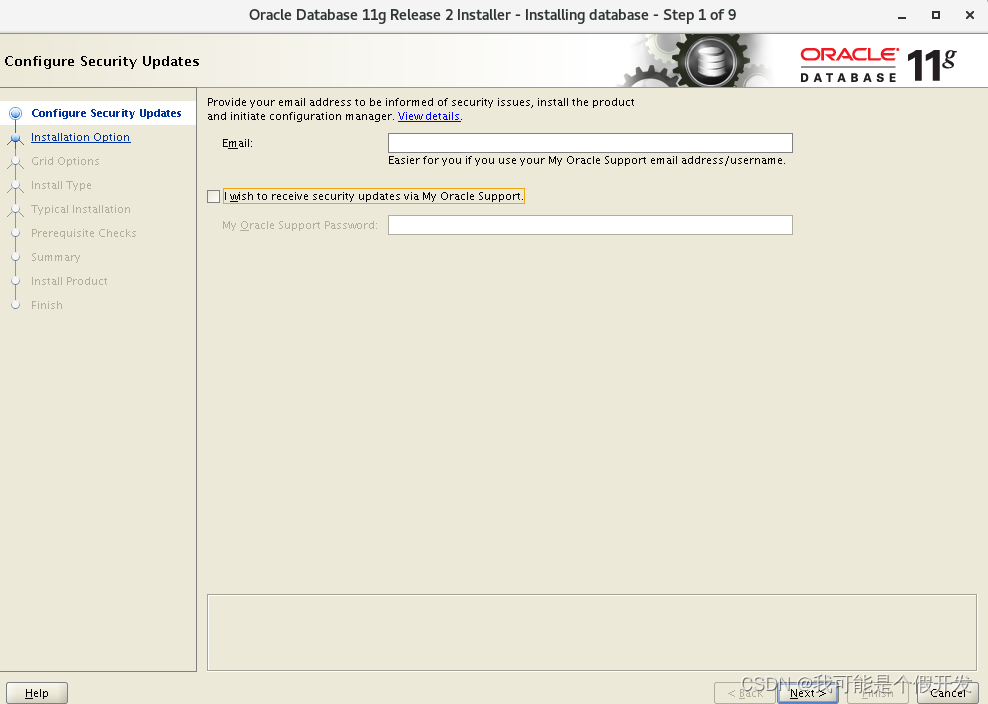Click the Installation Option step bullet
Viewport: 988px width, 704px height.
click(16, 137)
